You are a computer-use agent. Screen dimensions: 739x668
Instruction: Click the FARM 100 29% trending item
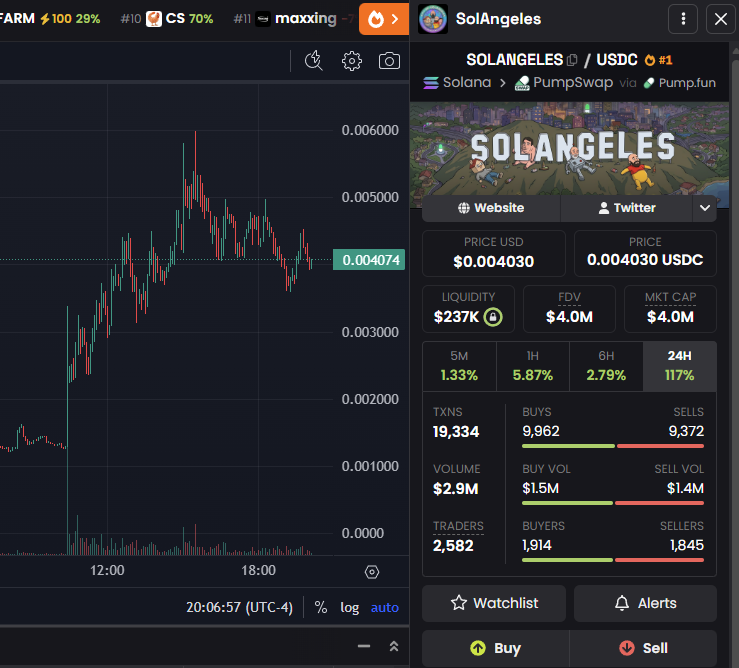50,19
